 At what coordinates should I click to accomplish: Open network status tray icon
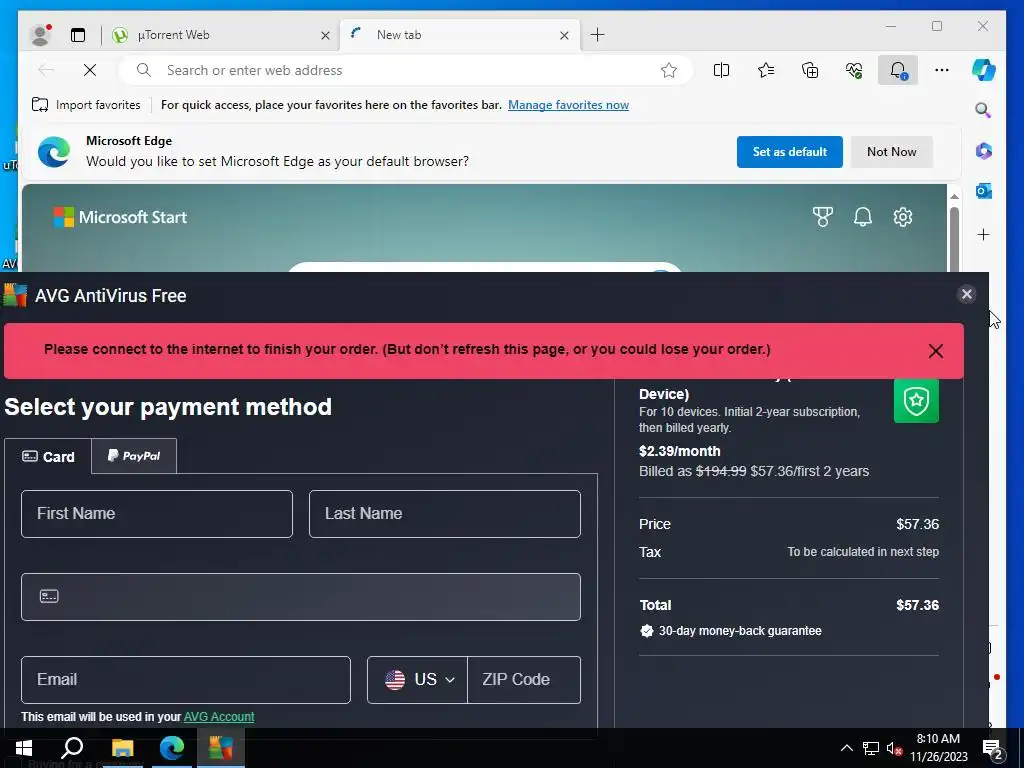(x=871, y=748)
